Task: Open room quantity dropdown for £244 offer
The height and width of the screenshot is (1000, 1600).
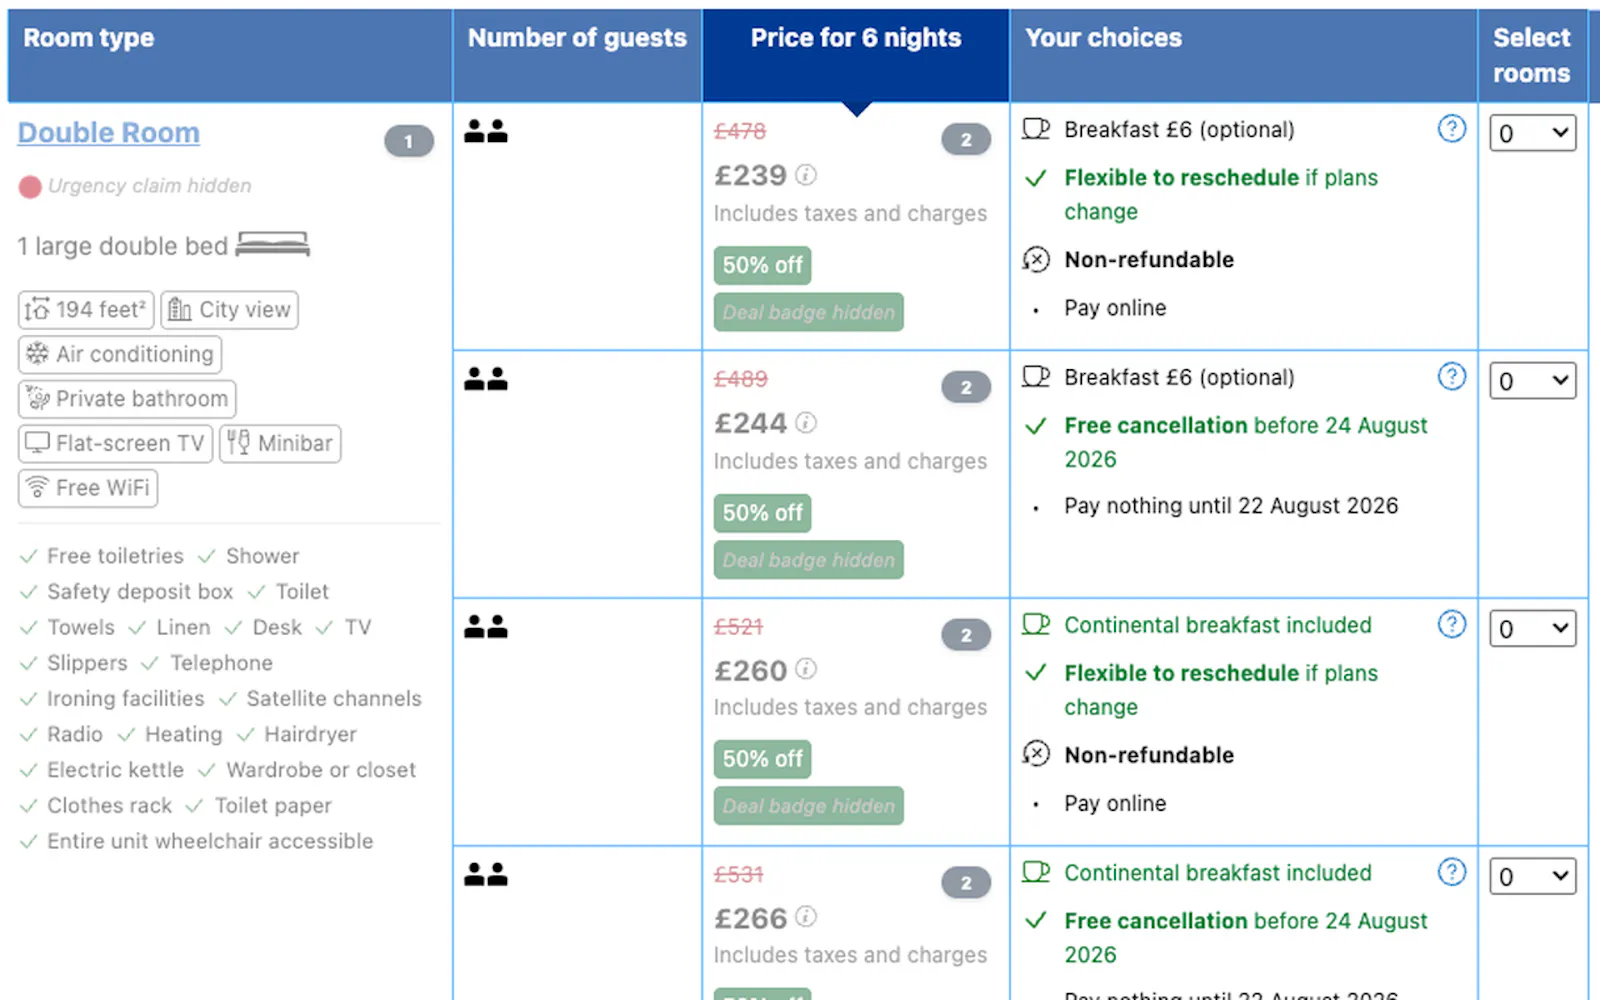Action: click(x=1532, y=381)
